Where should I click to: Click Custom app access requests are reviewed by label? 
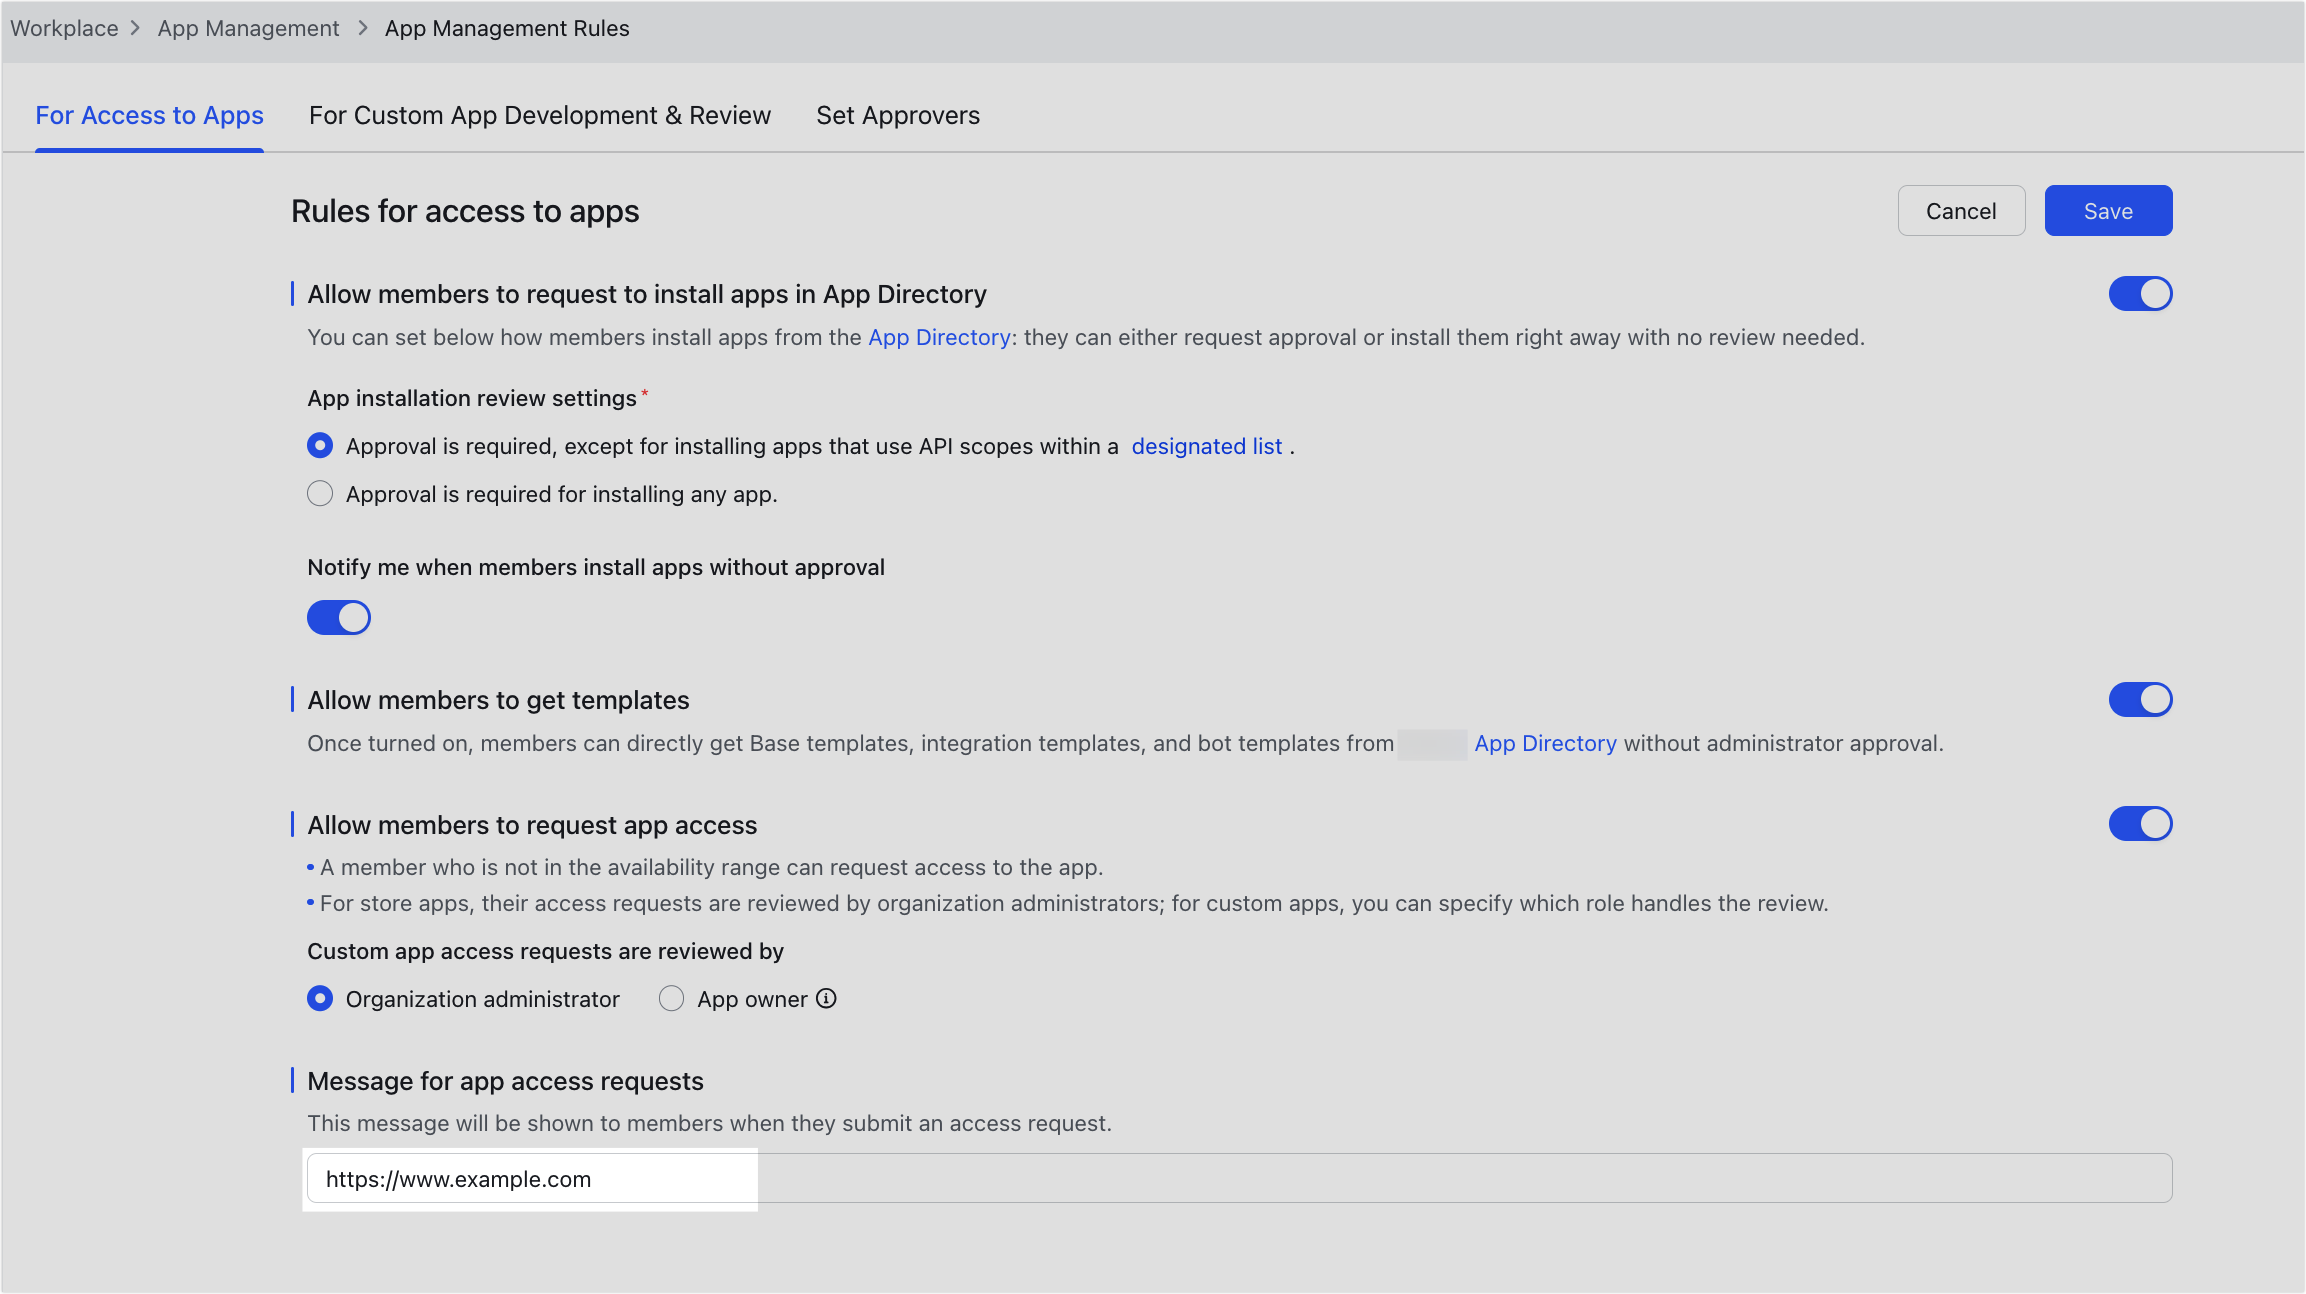[x=545, y=951]
